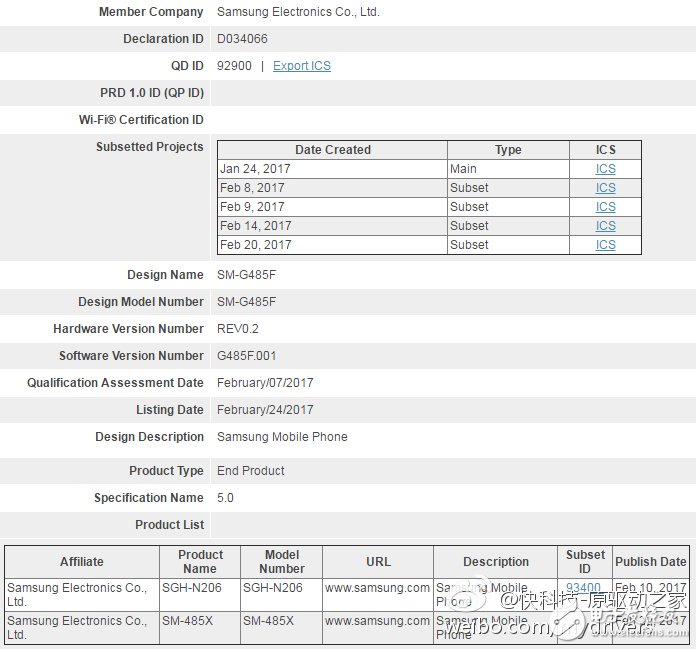Screen dimensions: 697x649
Task: Open ICS link for Feb 14, 2017 subset
Action: pos(605,226)
